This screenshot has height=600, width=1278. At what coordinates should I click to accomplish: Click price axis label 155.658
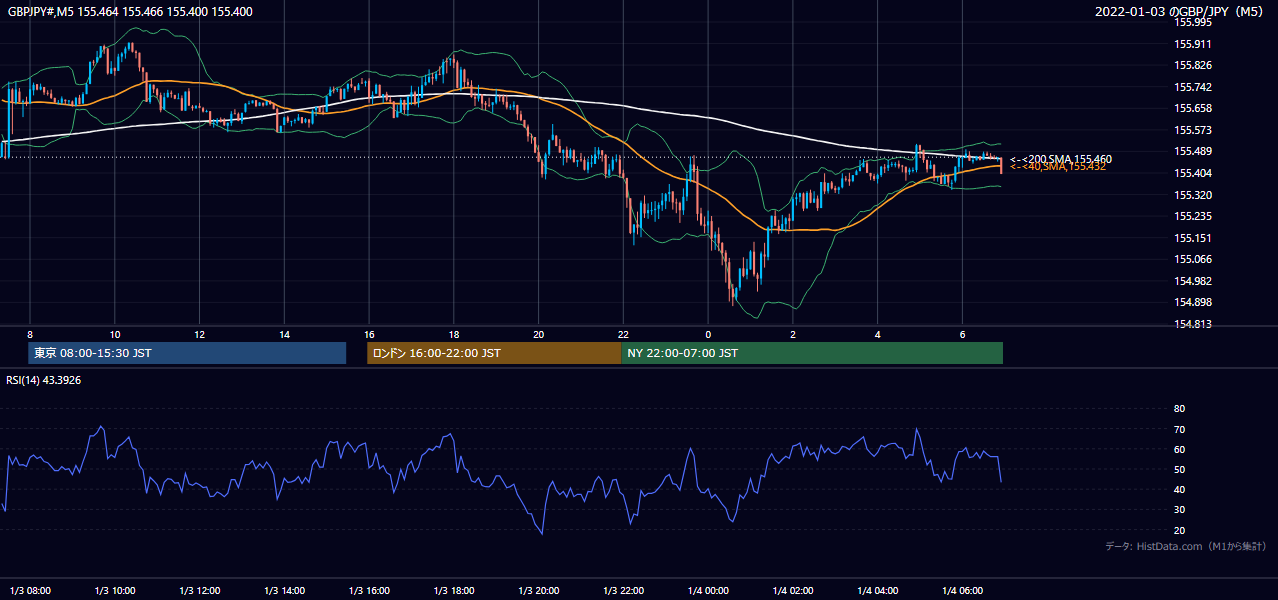[x=1195, y=108]
